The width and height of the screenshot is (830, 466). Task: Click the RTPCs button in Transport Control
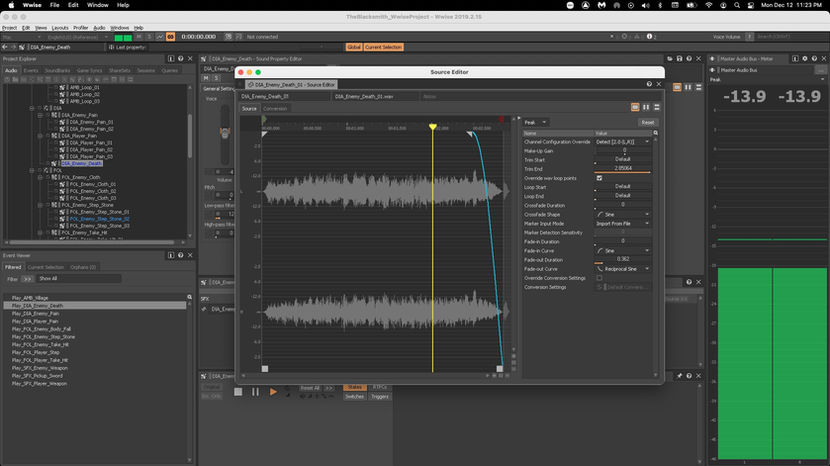[380, 388]
